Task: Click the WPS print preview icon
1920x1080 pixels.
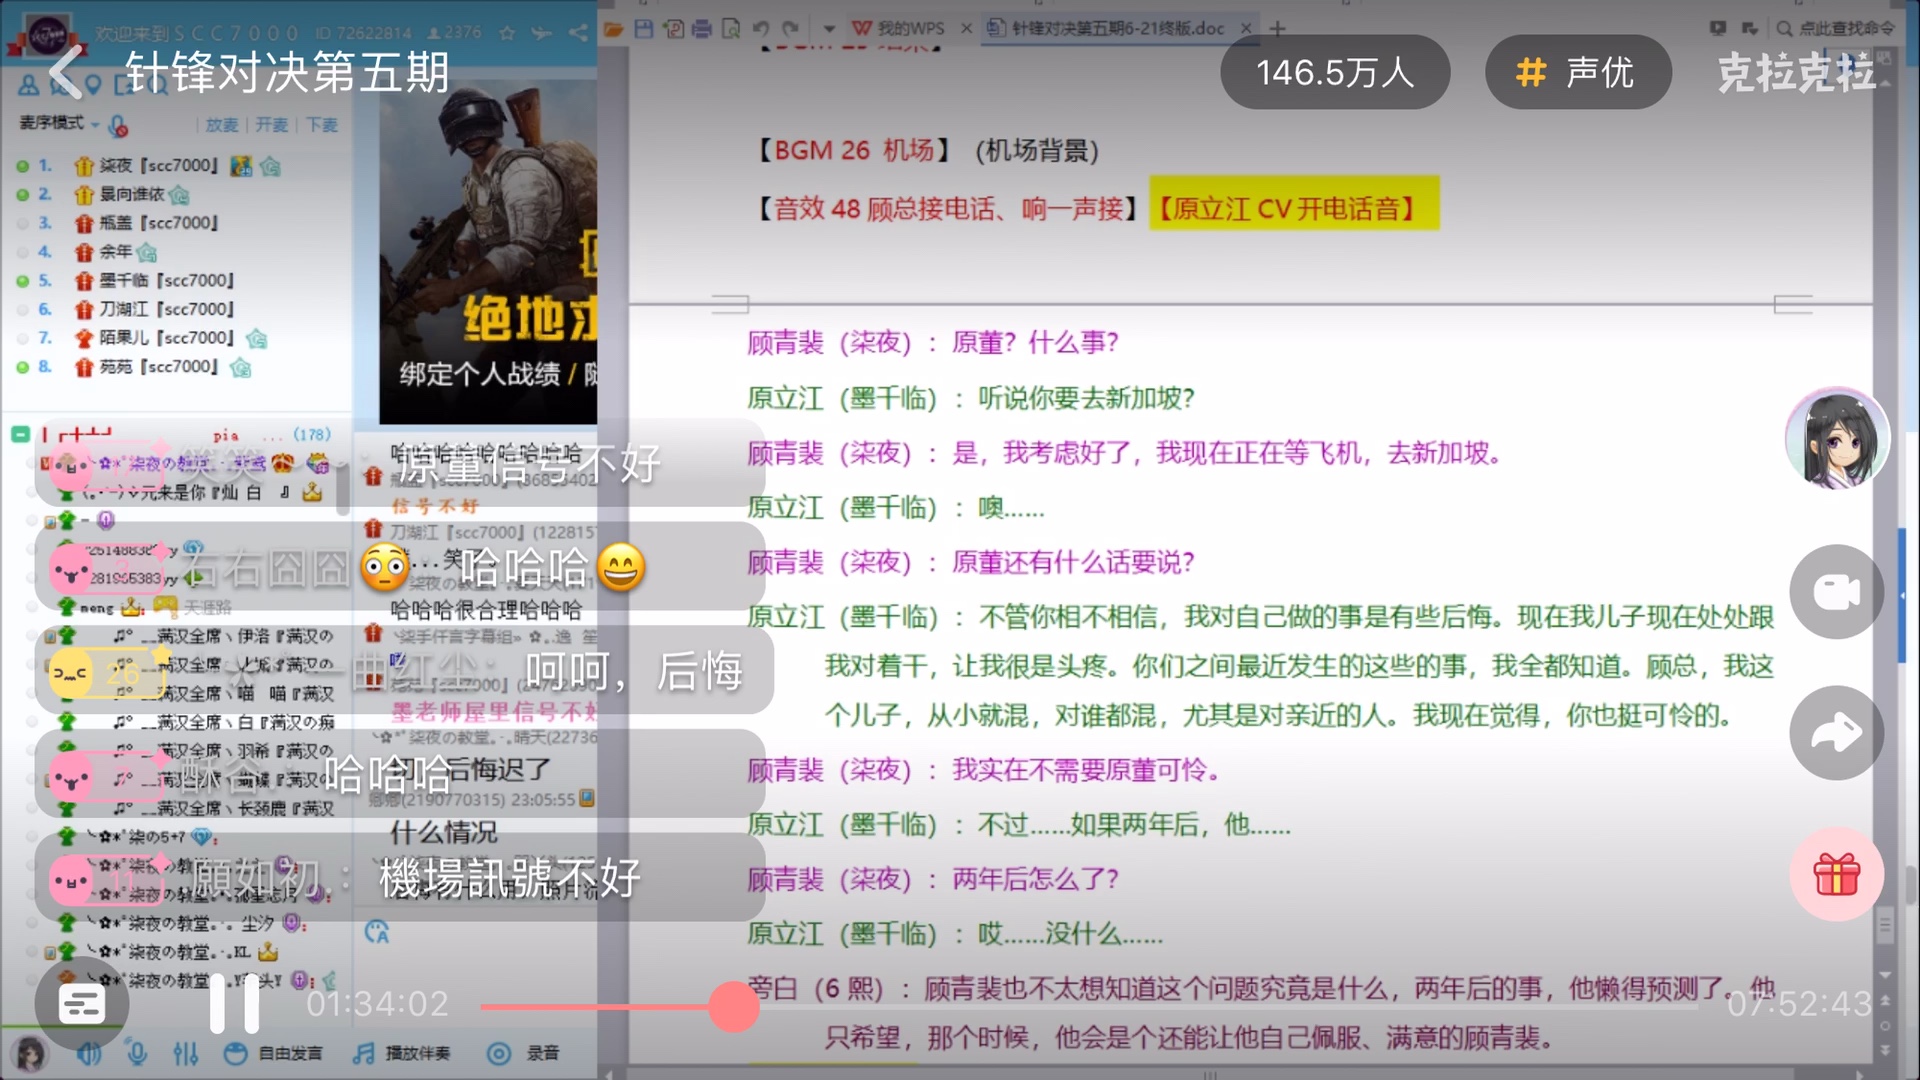Action: pos(731,29)
